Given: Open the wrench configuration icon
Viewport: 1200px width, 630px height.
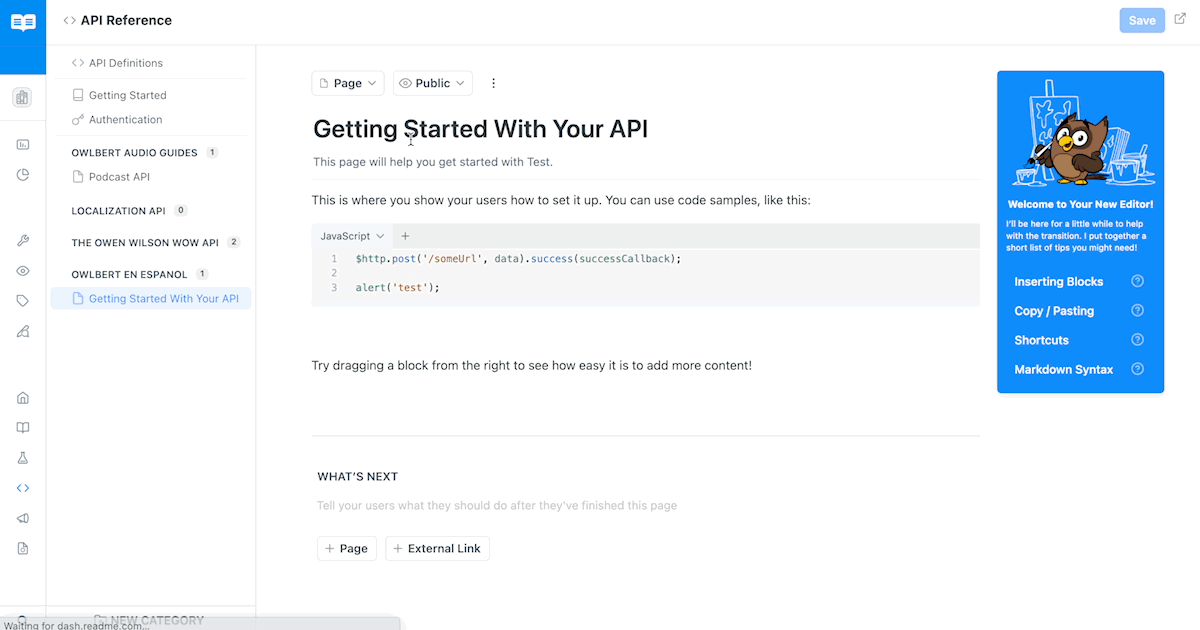Looking at the screenshot, I should [23, 241].
